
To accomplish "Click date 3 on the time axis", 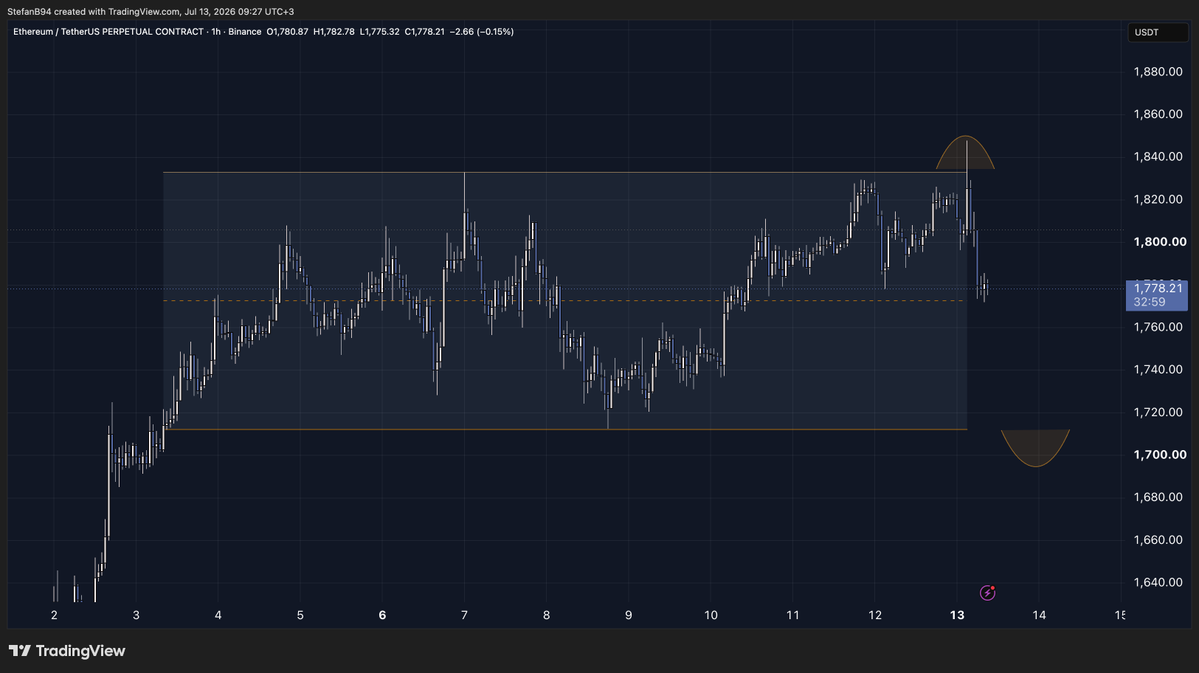I will coord(136,615).
